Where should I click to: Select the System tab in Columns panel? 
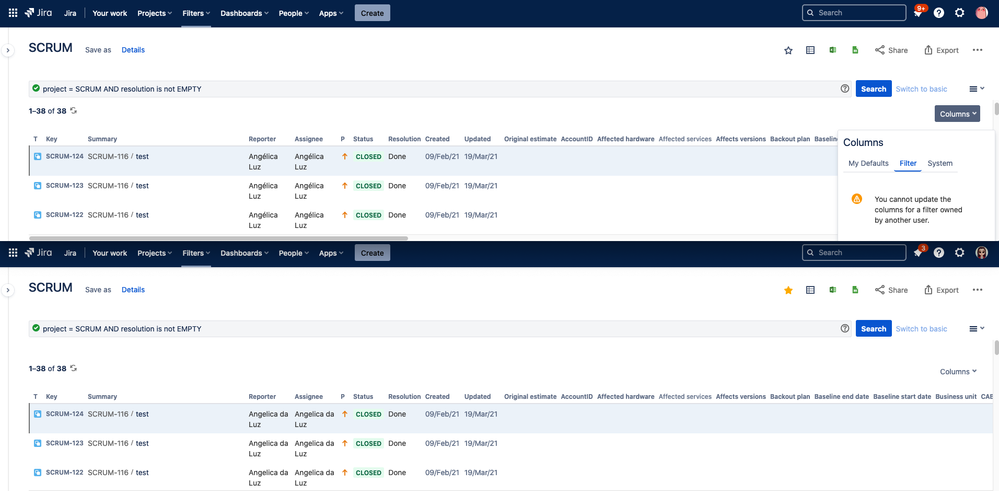pos(940,163)
